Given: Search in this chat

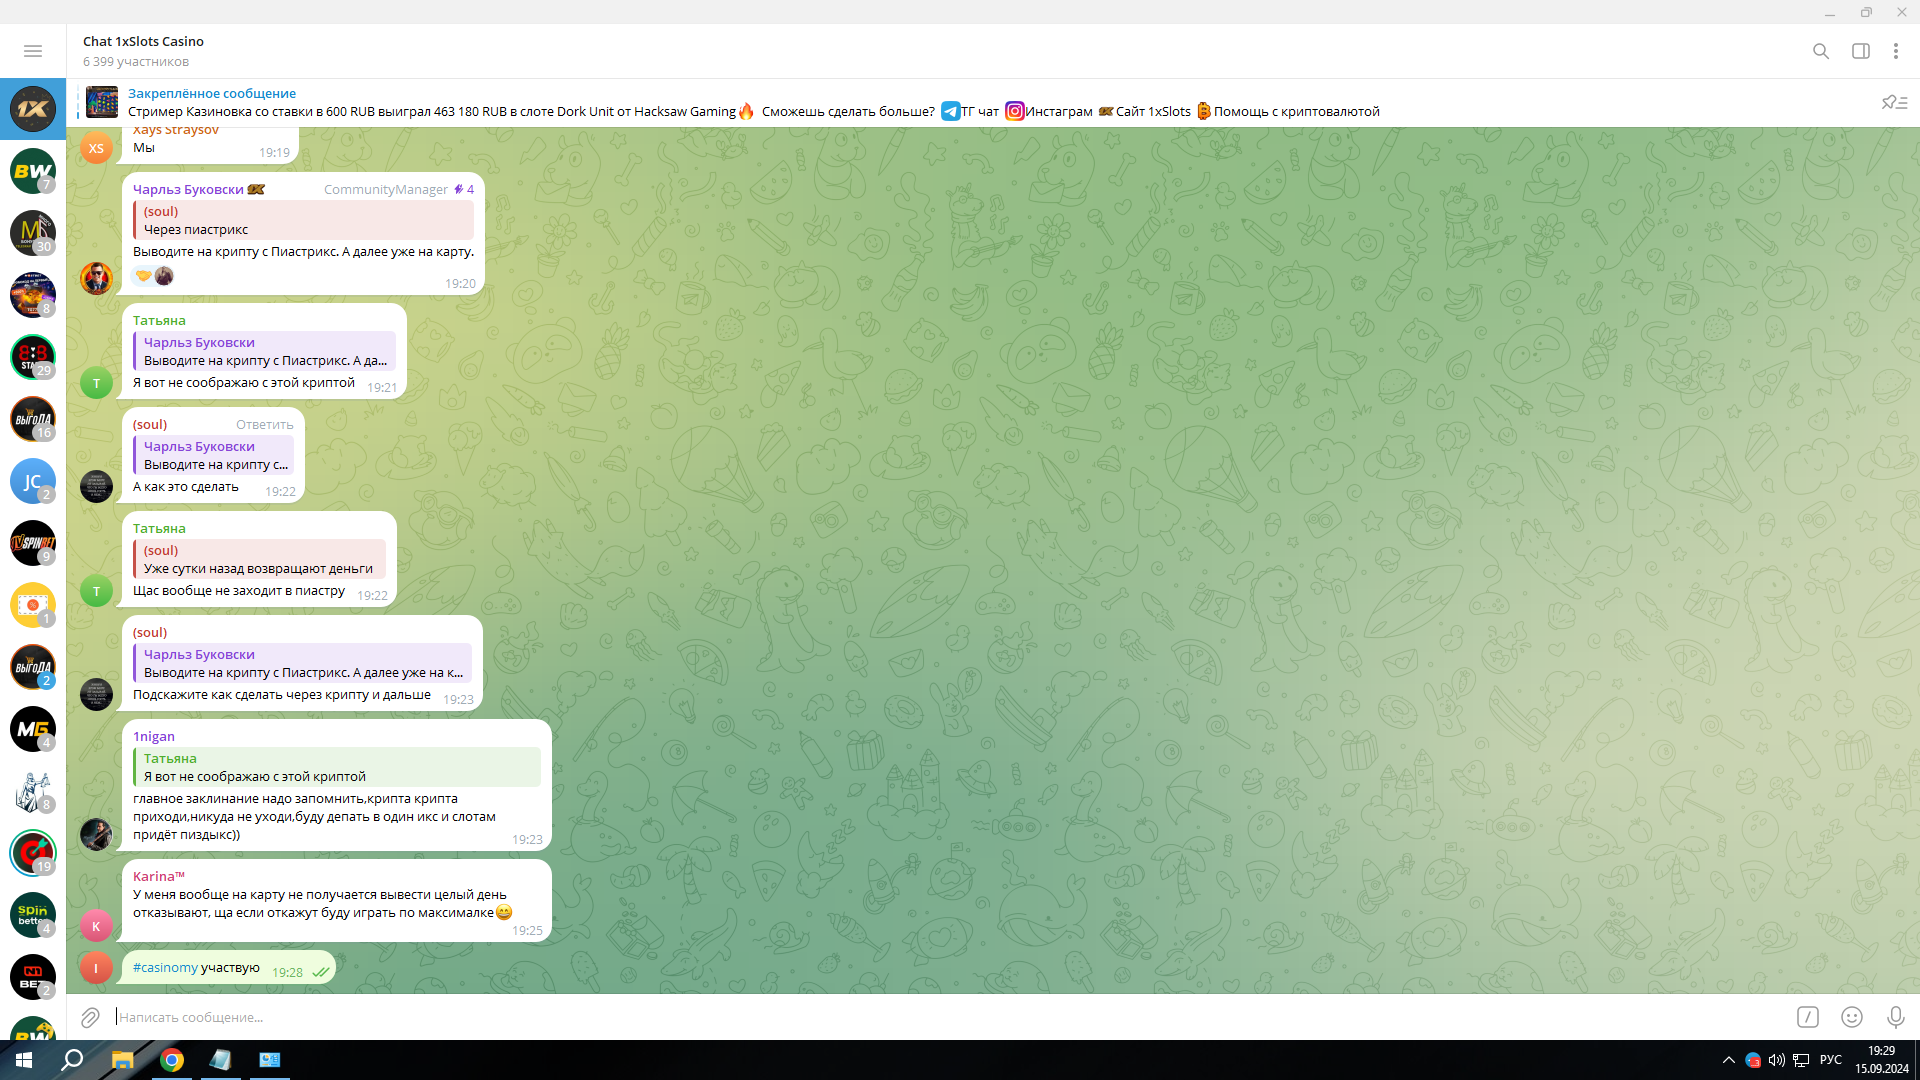Looking at the screenshot, I should pyautogui.click(x=1821, y=51).
